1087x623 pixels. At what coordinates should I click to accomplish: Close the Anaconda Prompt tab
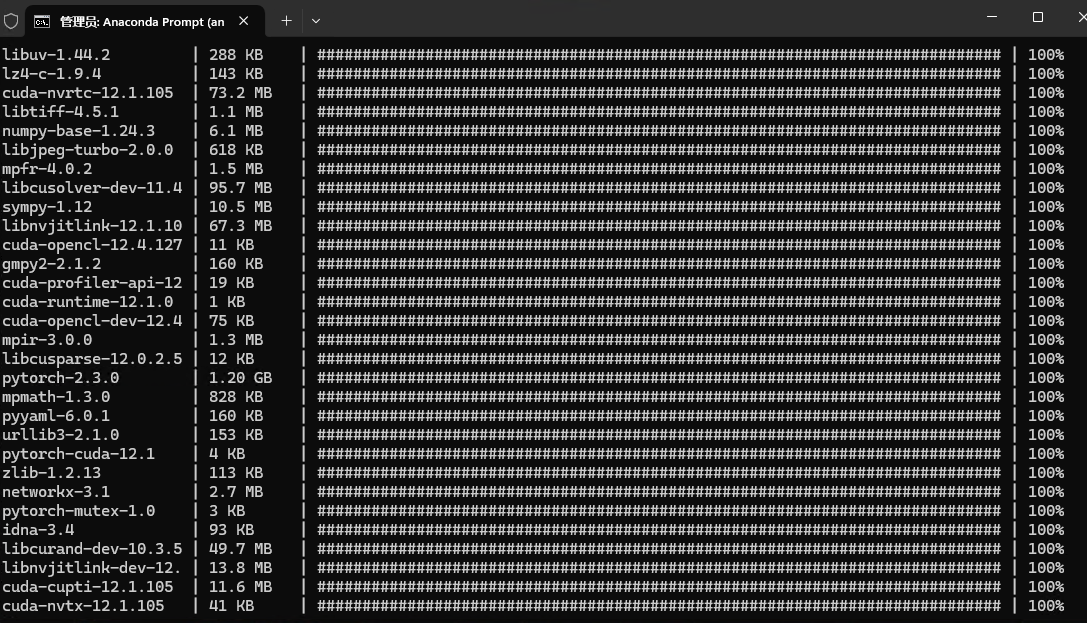(x=243, y=21)
